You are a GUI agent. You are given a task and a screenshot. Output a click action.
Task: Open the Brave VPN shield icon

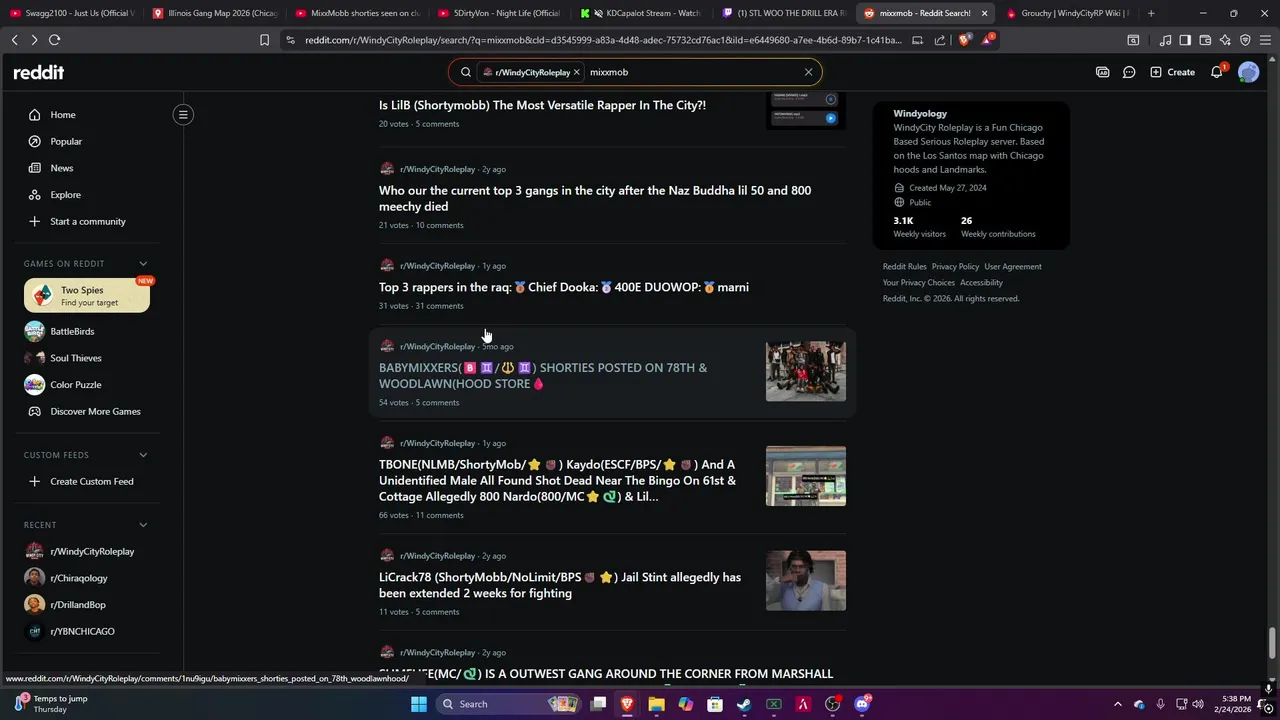[x=1245, y=40]
